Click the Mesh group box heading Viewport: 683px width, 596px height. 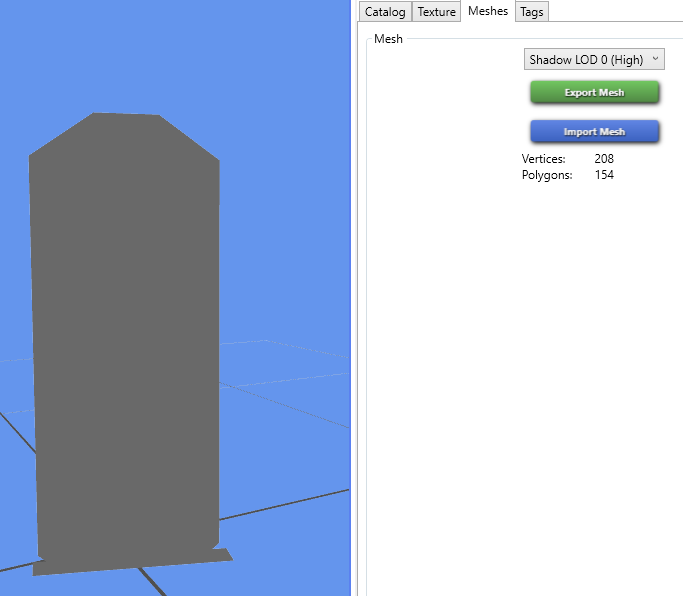click(x=388, y=39)
